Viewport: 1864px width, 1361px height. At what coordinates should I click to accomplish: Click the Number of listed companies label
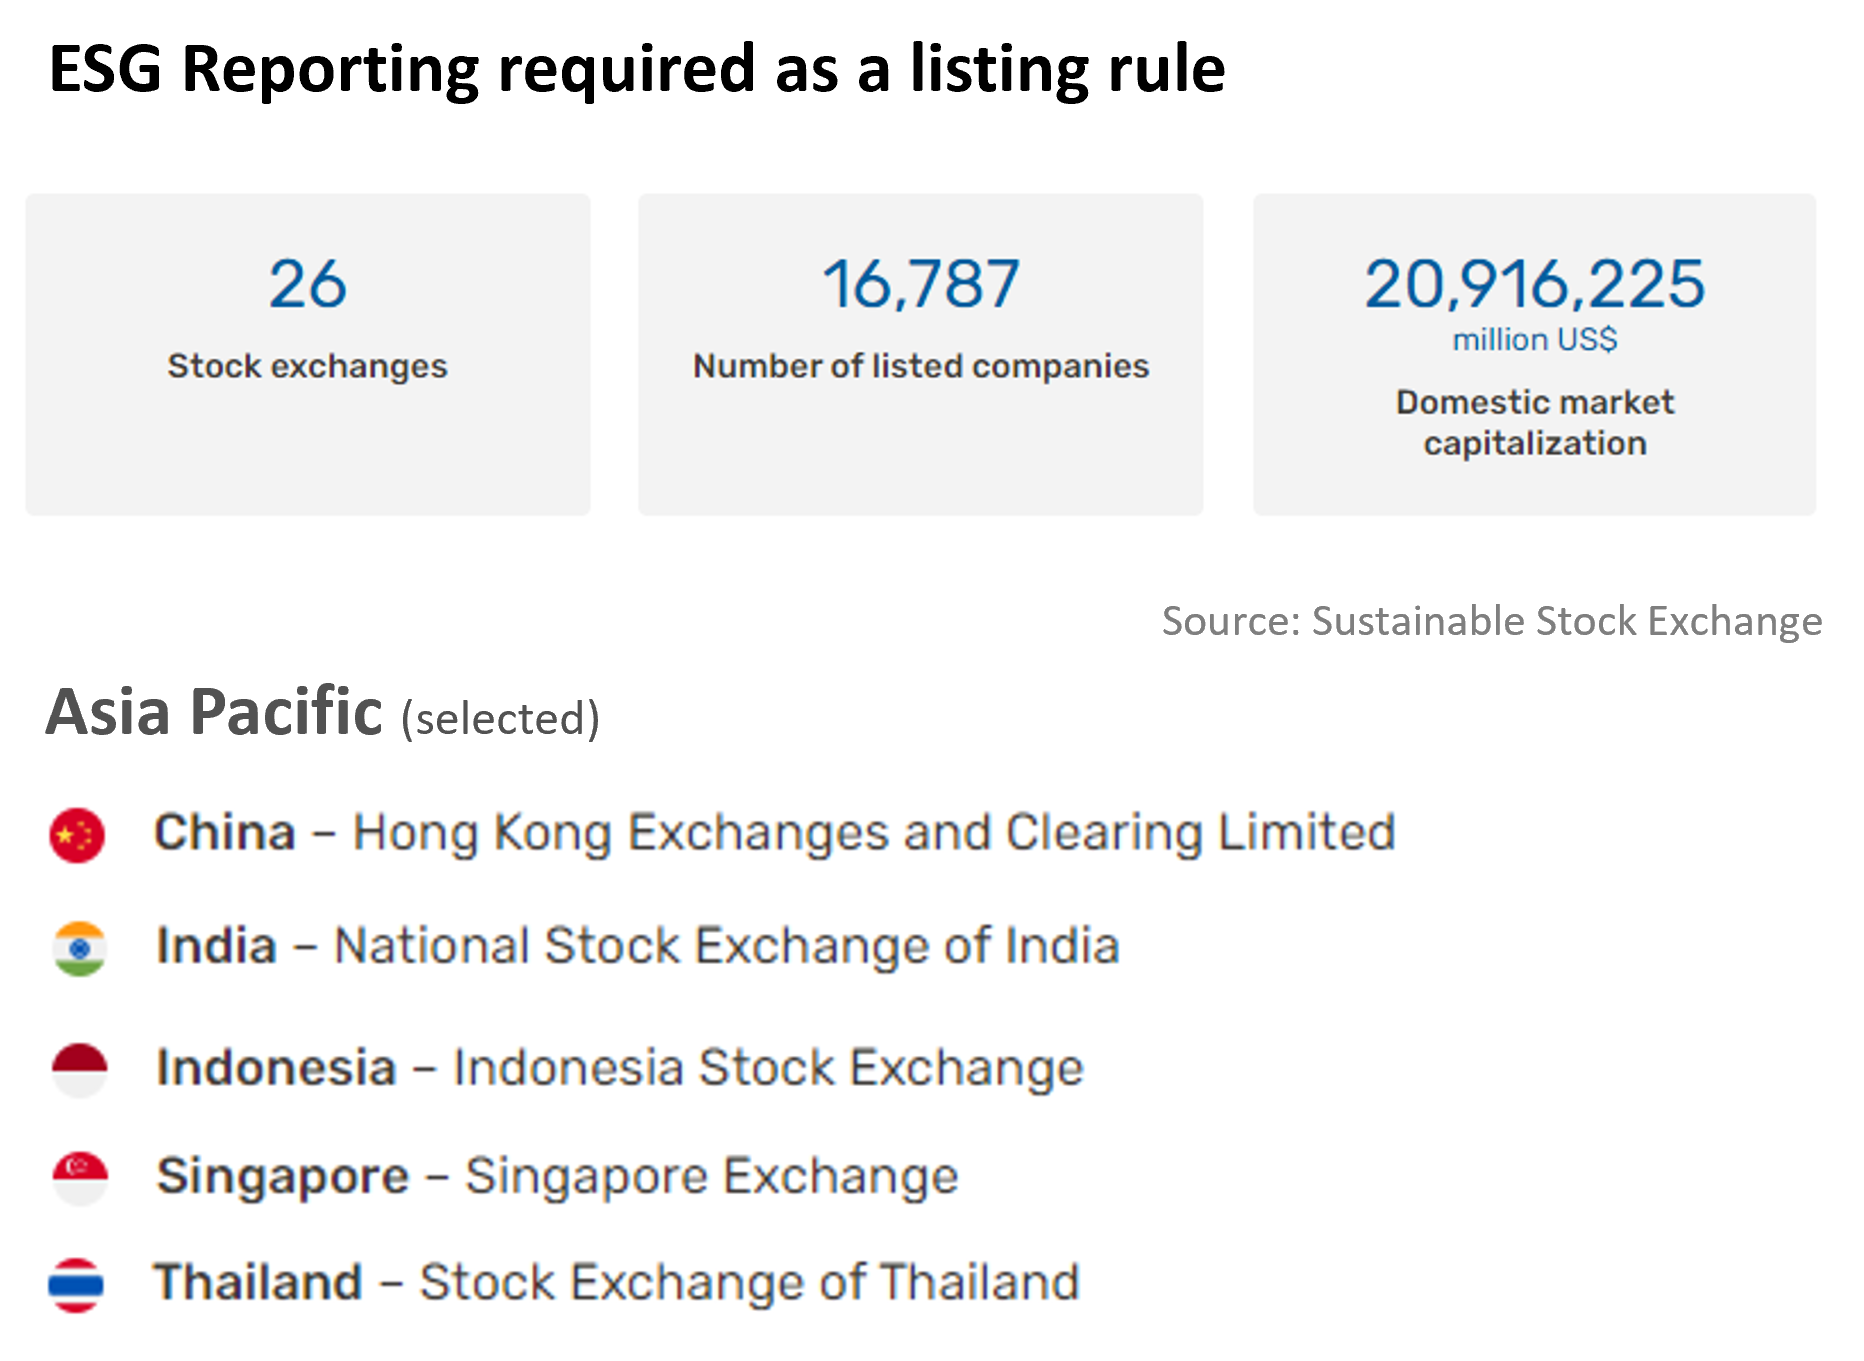(920, 366)
